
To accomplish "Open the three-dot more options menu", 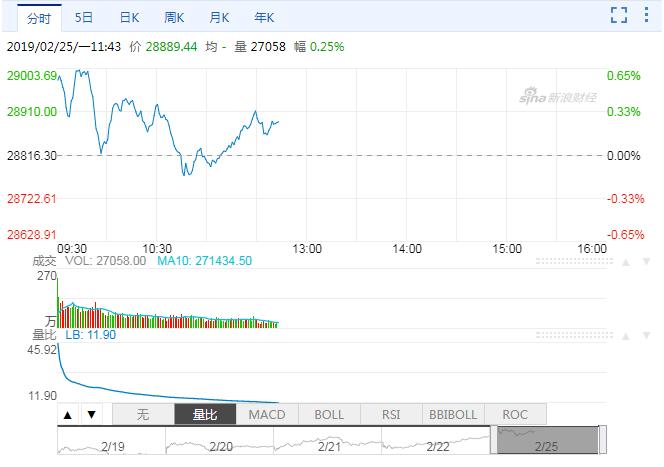I will point(648,15).
